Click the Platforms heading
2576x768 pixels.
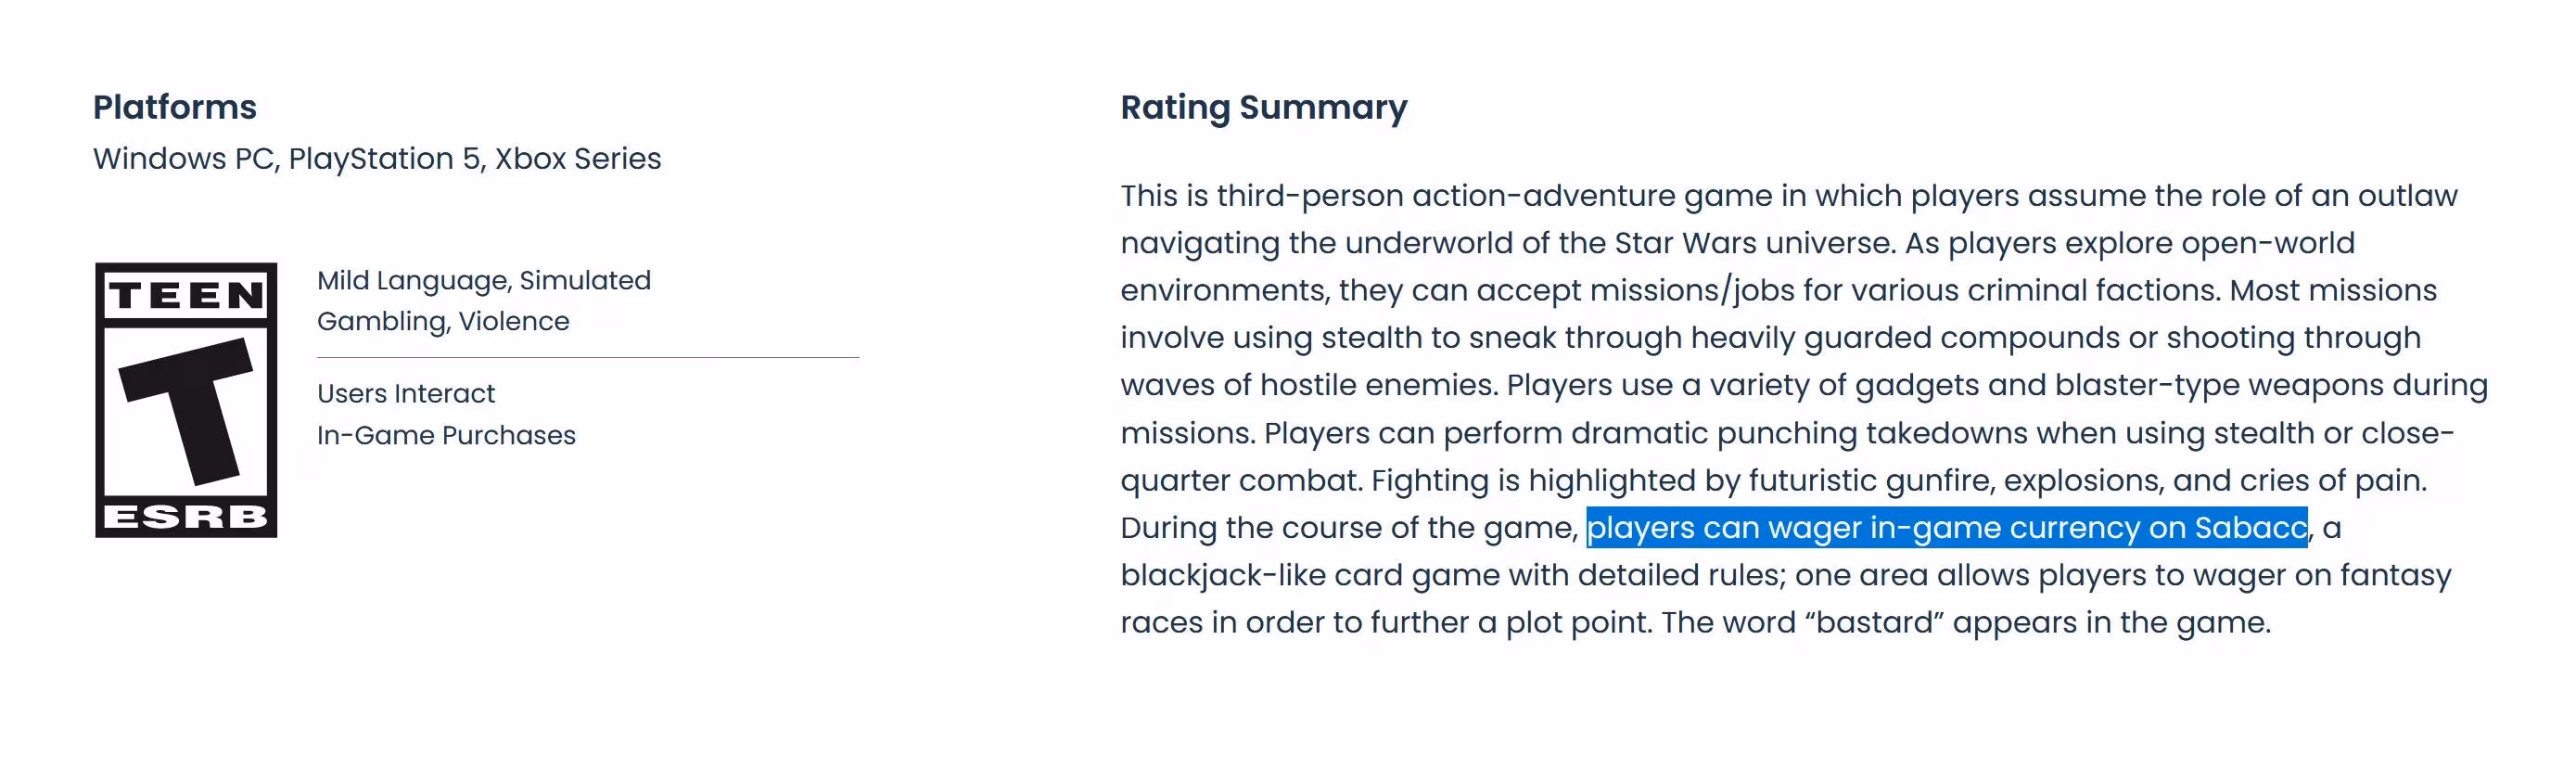(175, 107)
